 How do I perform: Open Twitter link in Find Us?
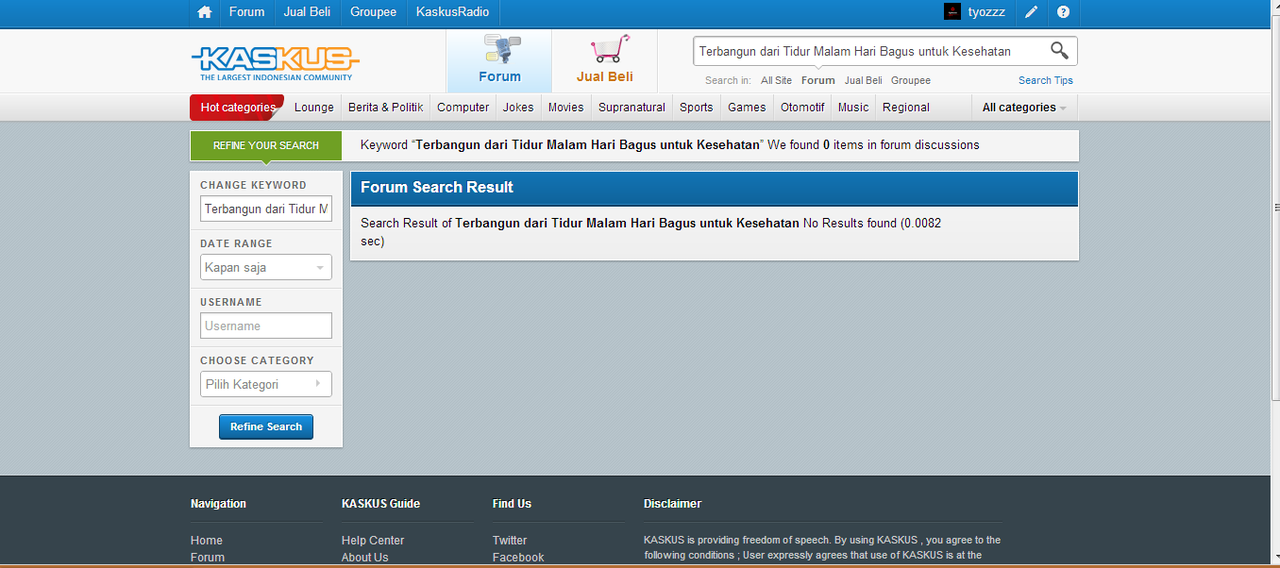coord(510,540)
